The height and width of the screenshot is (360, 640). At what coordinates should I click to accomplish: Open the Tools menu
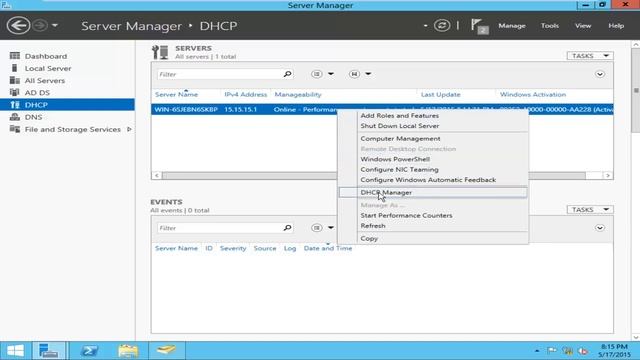tap(549, 26)
